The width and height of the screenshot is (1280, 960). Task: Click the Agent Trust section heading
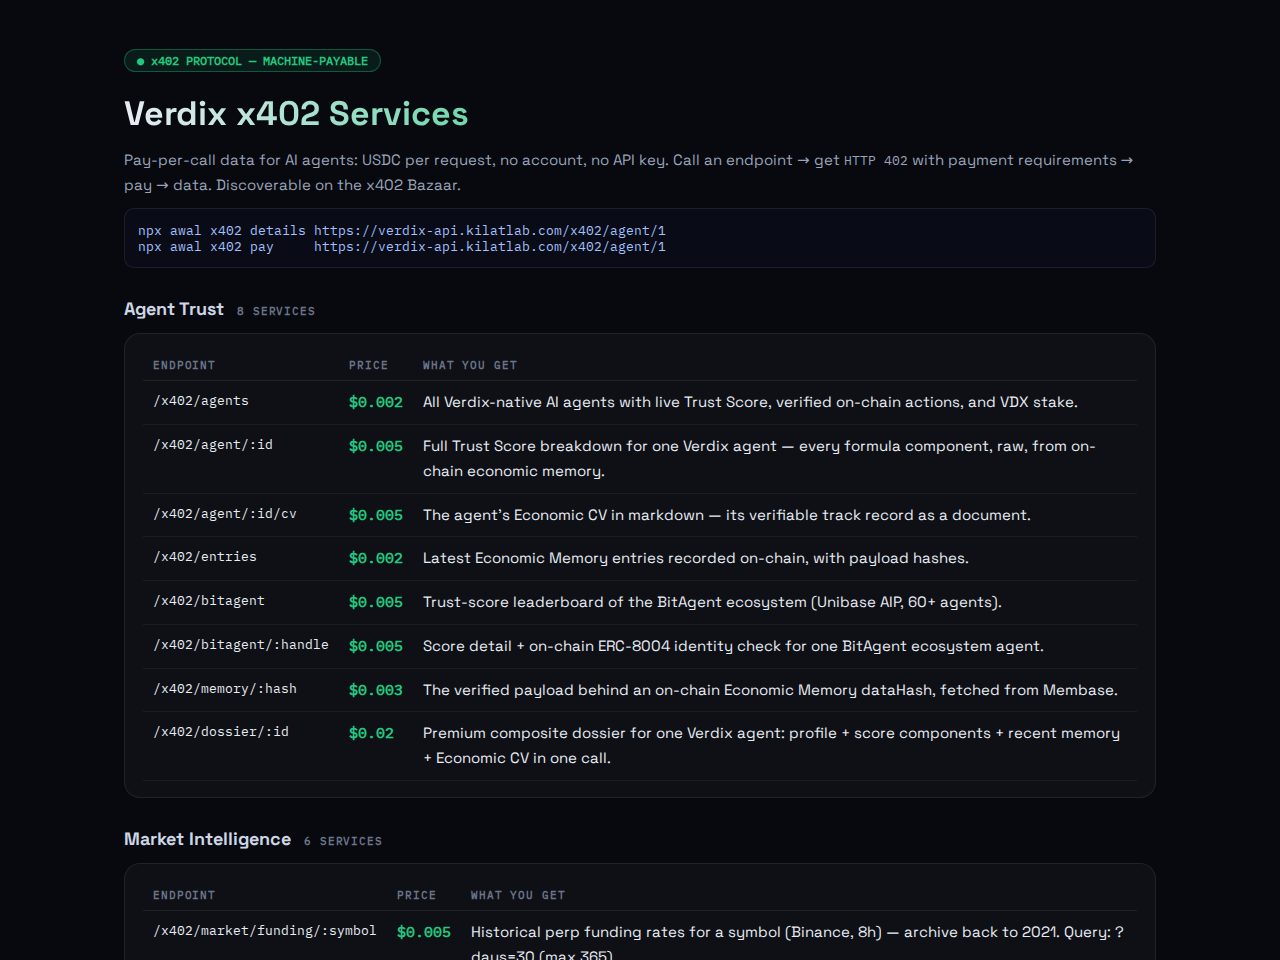pos(174,309)
